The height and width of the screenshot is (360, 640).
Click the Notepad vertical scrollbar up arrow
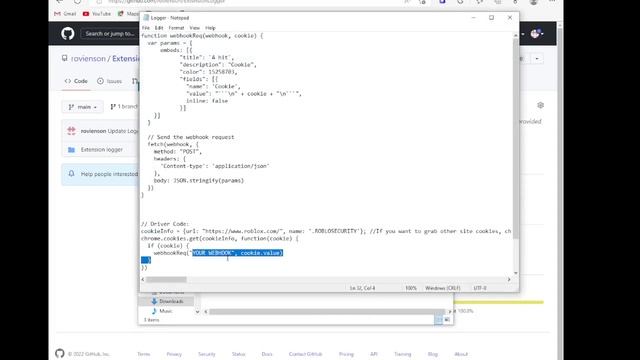click(x=516, y=36)
